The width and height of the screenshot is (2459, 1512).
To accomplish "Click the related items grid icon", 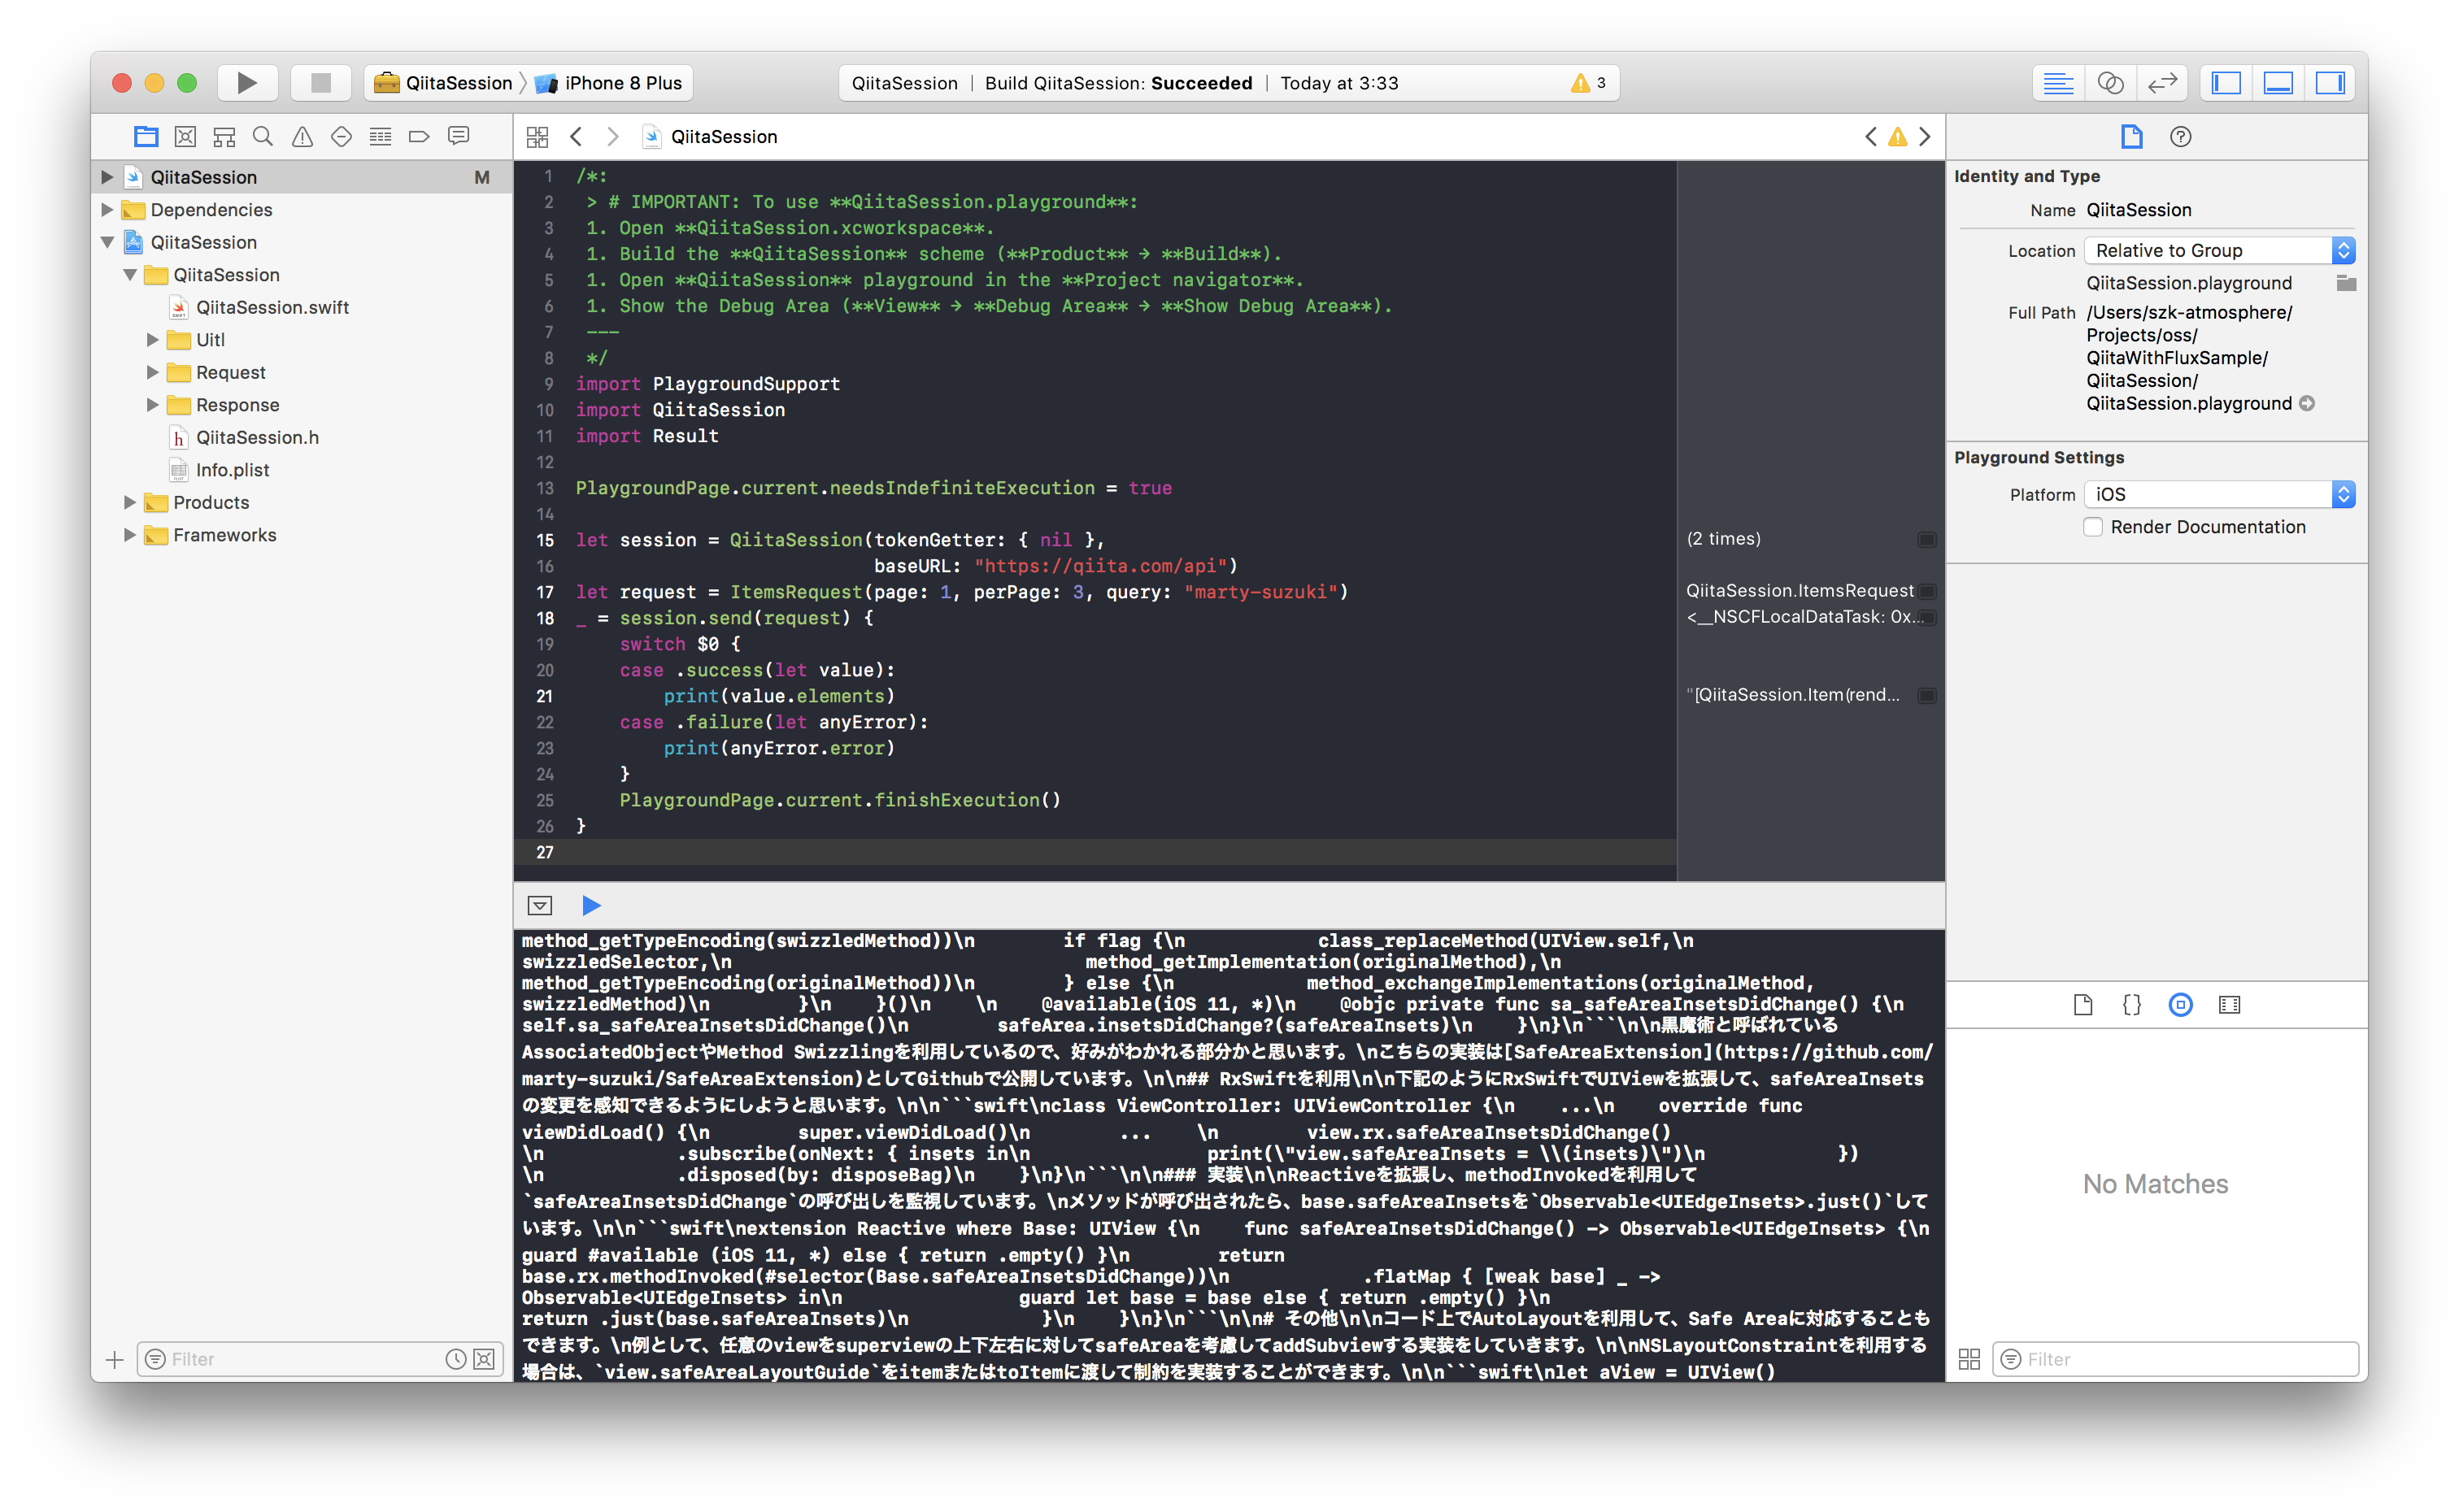I will (x=538, y=136).
